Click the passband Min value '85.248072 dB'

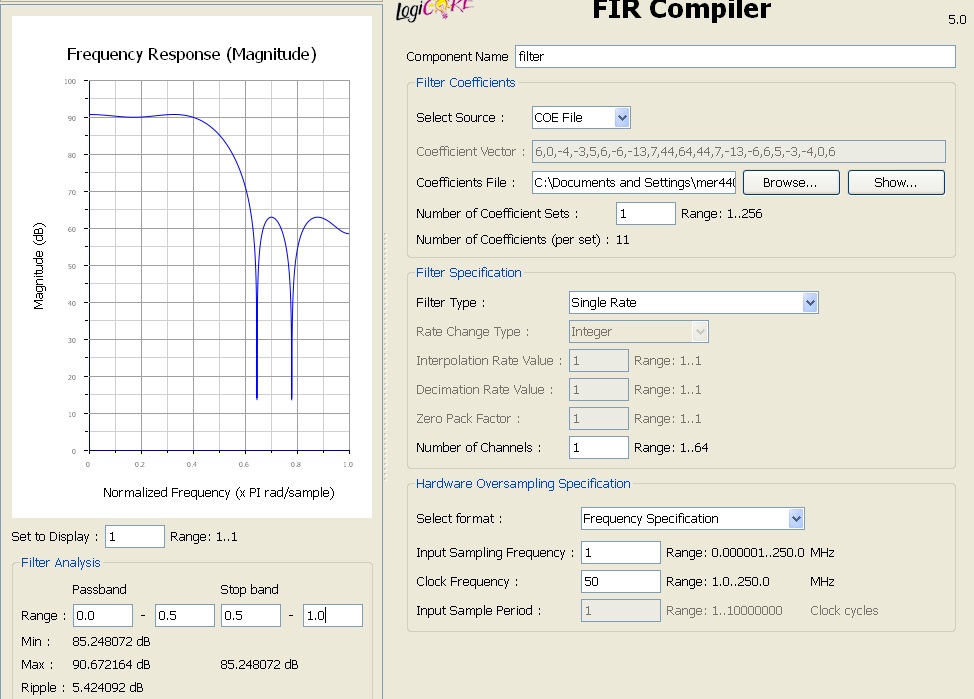click(111, 641)
